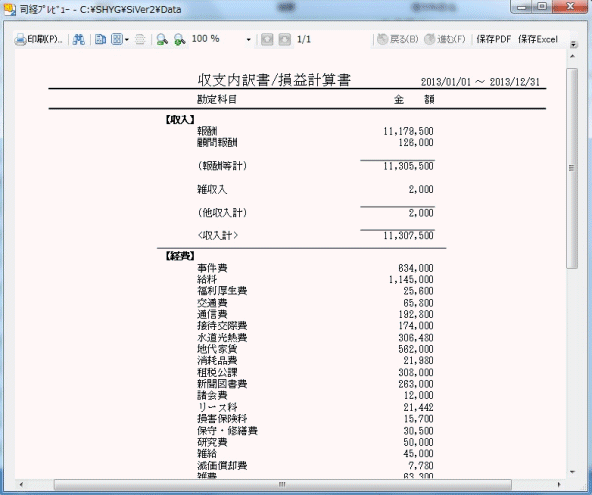The image size is (592, 495).
Task: Click the (他収入計) subtotal label
Action: click(x=222, y=213)
